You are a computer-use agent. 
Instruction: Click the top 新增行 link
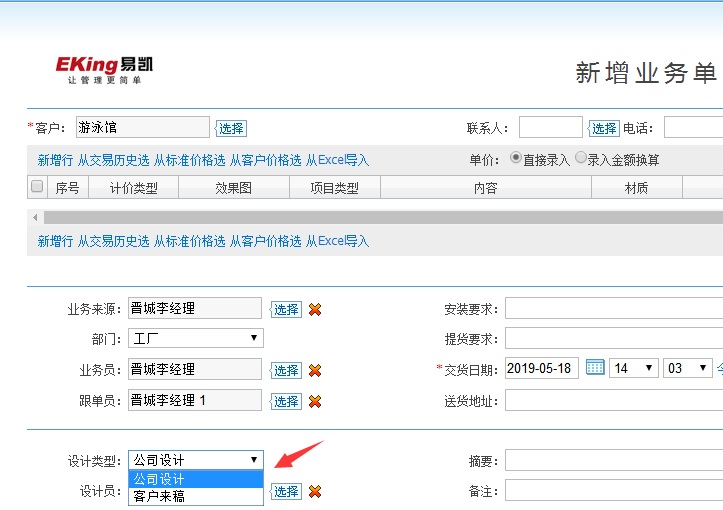pyautogui.click(x=55, y=160)
